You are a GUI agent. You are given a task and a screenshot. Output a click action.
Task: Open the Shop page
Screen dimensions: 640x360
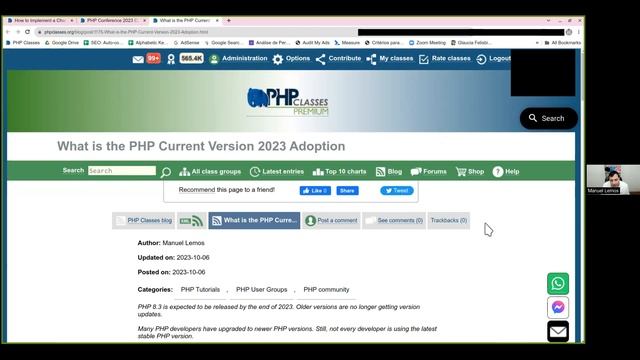click(x=470, y=172)
